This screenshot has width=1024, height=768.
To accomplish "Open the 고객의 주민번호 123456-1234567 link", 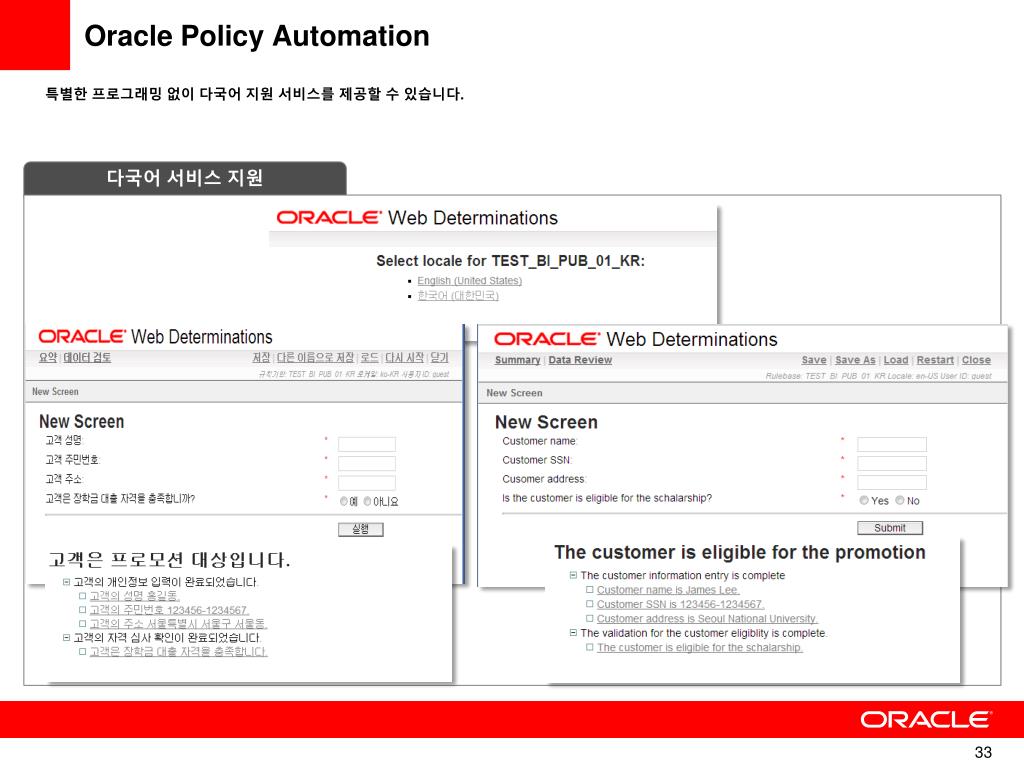I will coord(169,610).
